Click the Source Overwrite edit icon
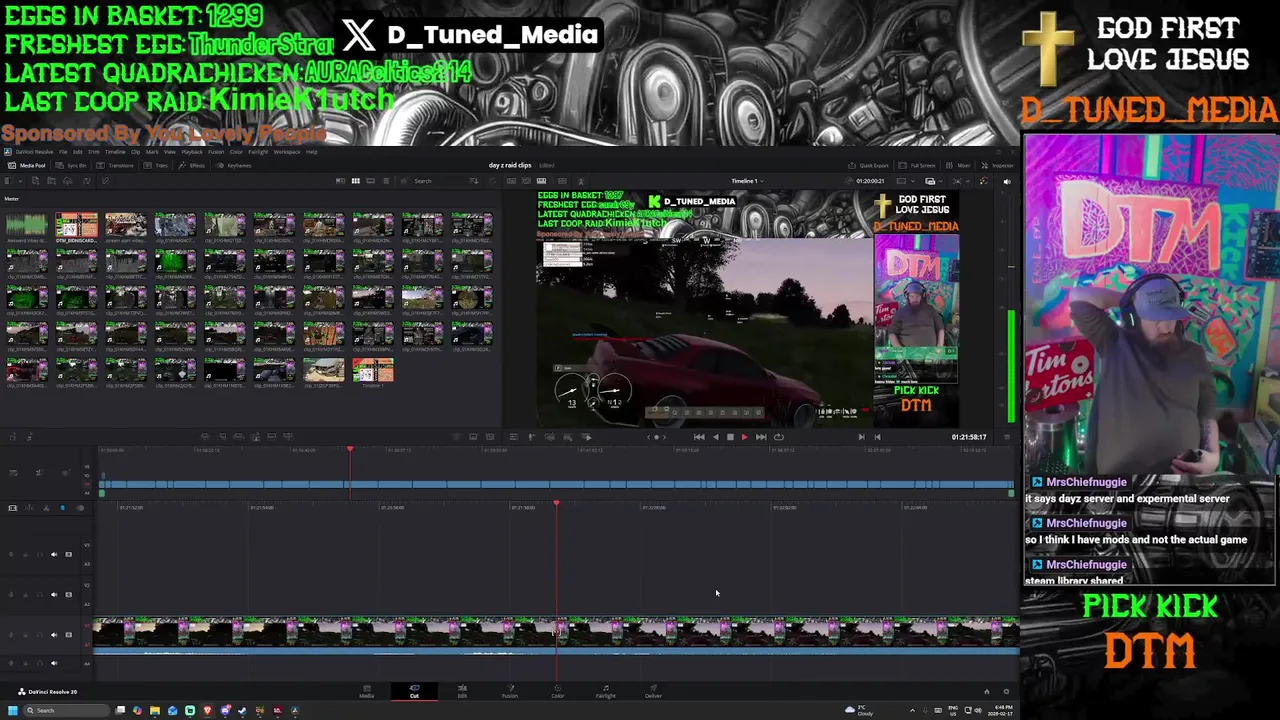Screen dimensions: 1280x720 (288, 436)
